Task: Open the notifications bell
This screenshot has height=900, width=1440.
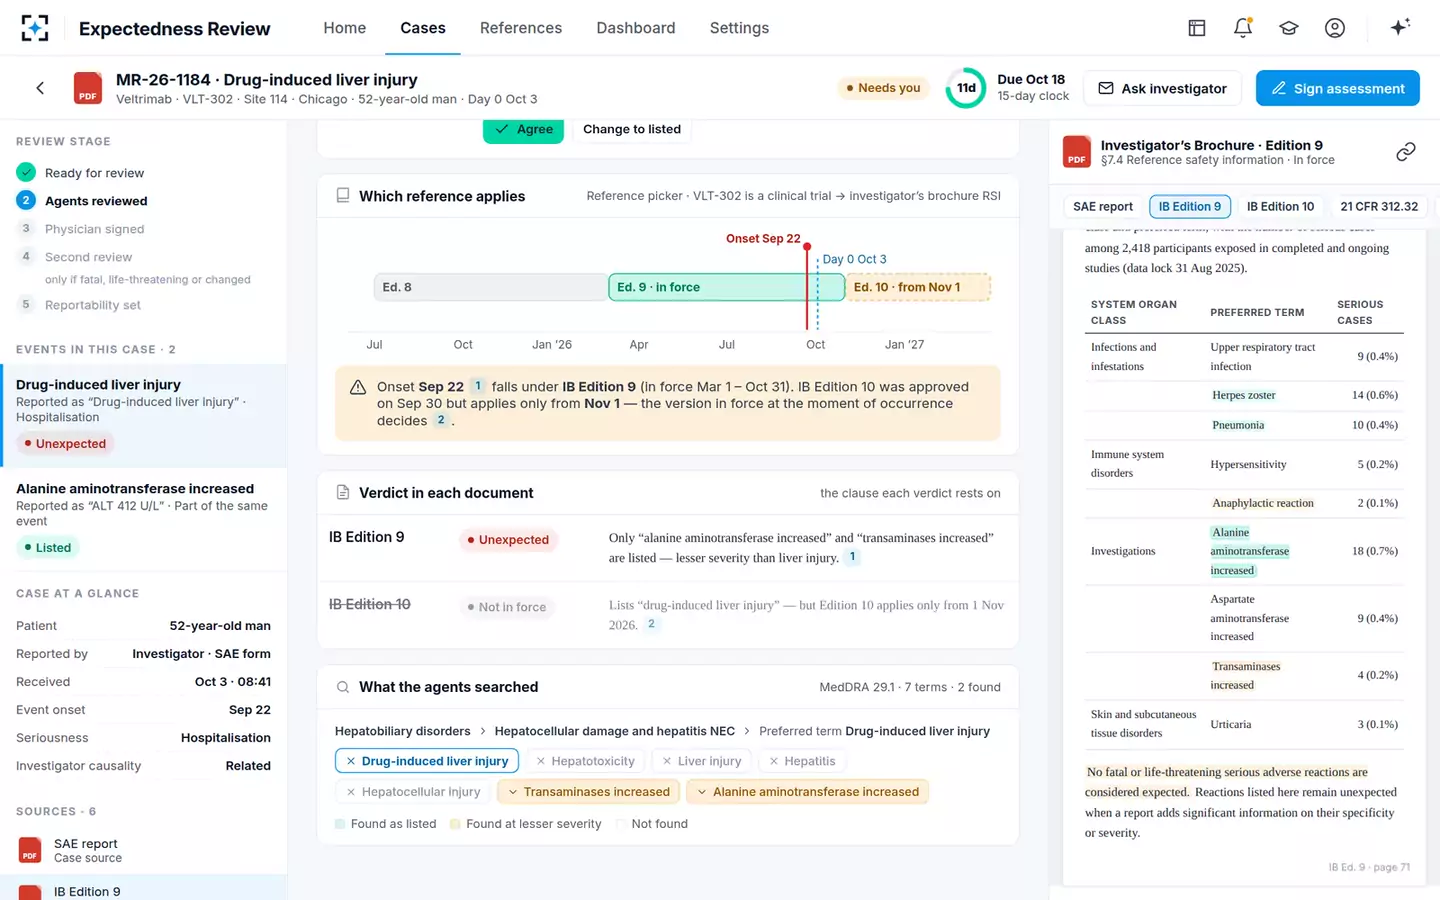Action: [x=1243, y=28]
